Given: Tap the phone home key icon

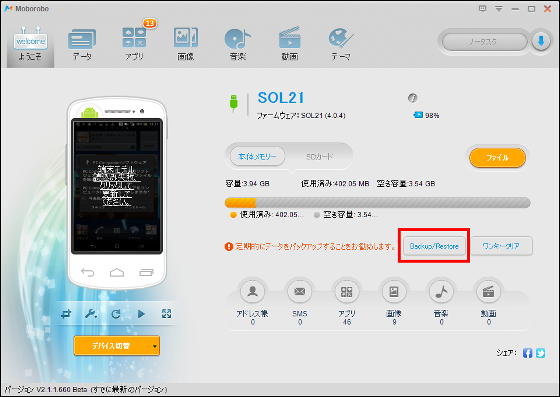Looking at the screenshot, I should [117, 273].
